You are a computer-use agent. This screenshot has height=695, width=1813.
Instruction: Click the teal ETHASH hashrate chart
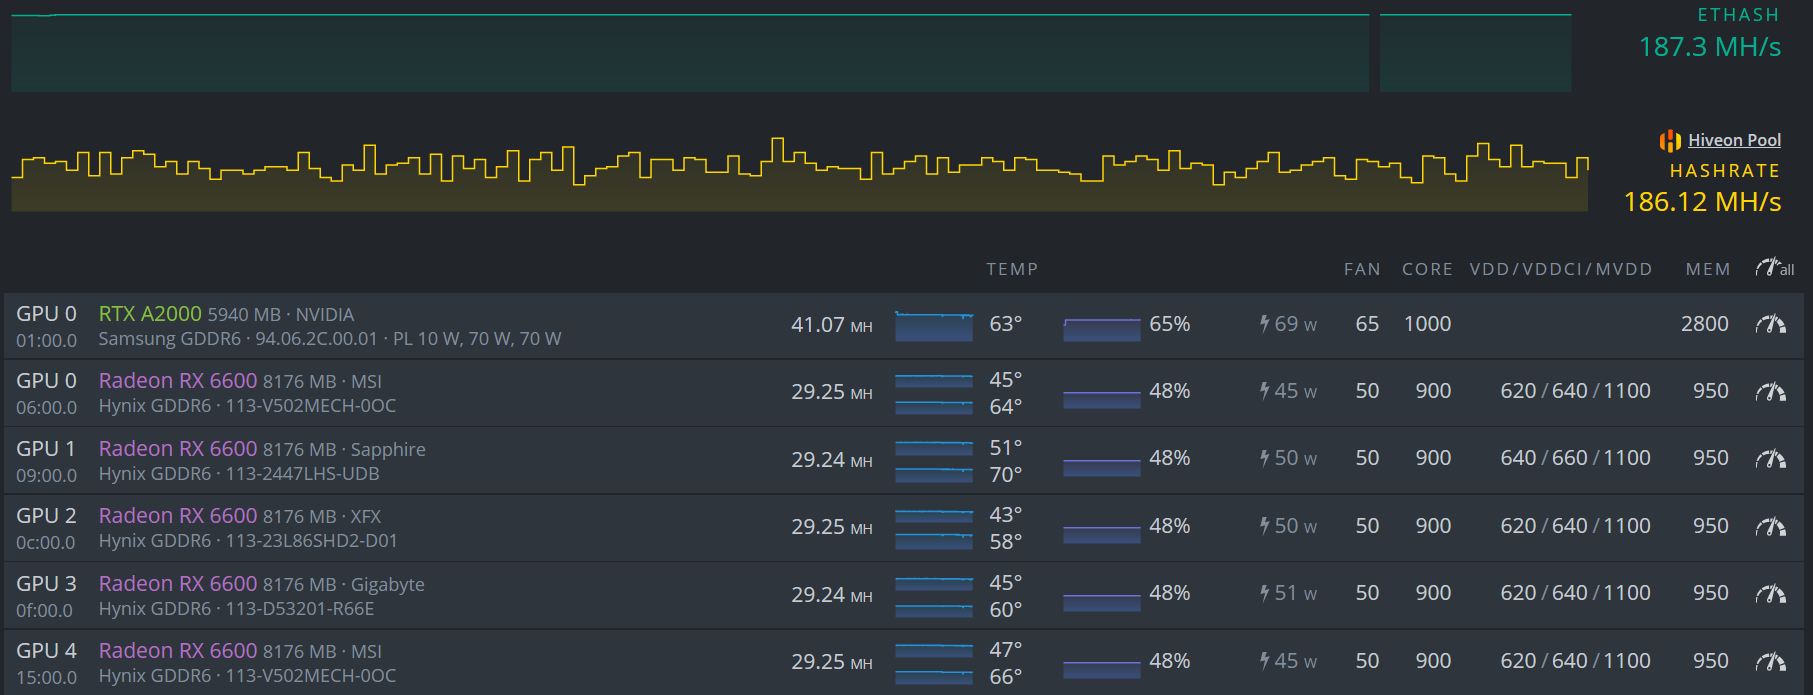(x=690, y=53)
